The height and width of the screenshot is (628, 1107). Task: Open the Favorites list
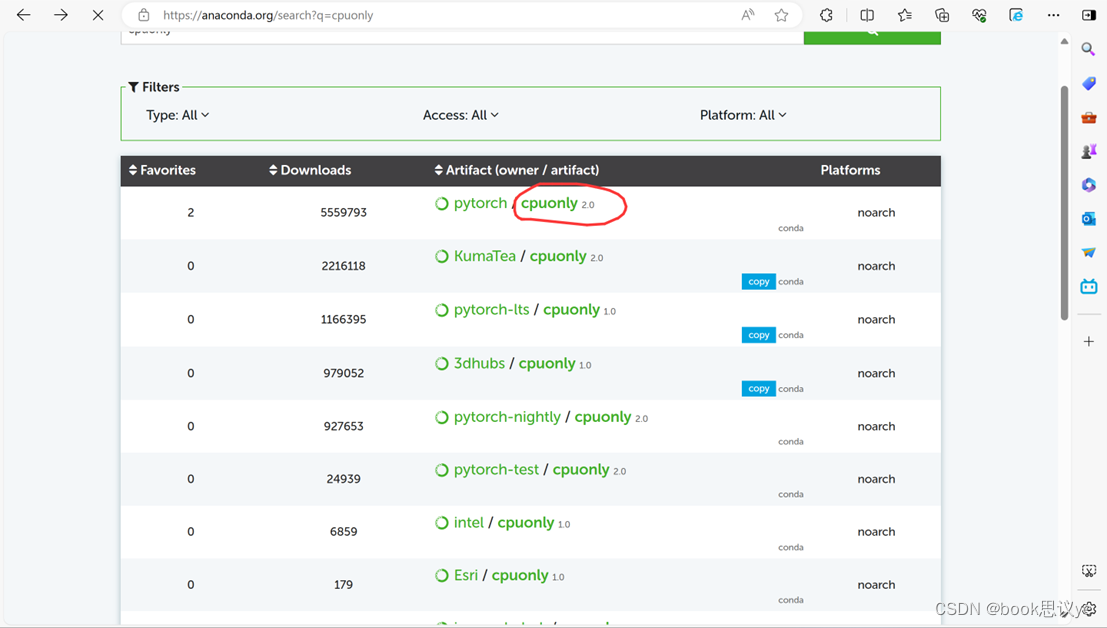click(904, 15)
